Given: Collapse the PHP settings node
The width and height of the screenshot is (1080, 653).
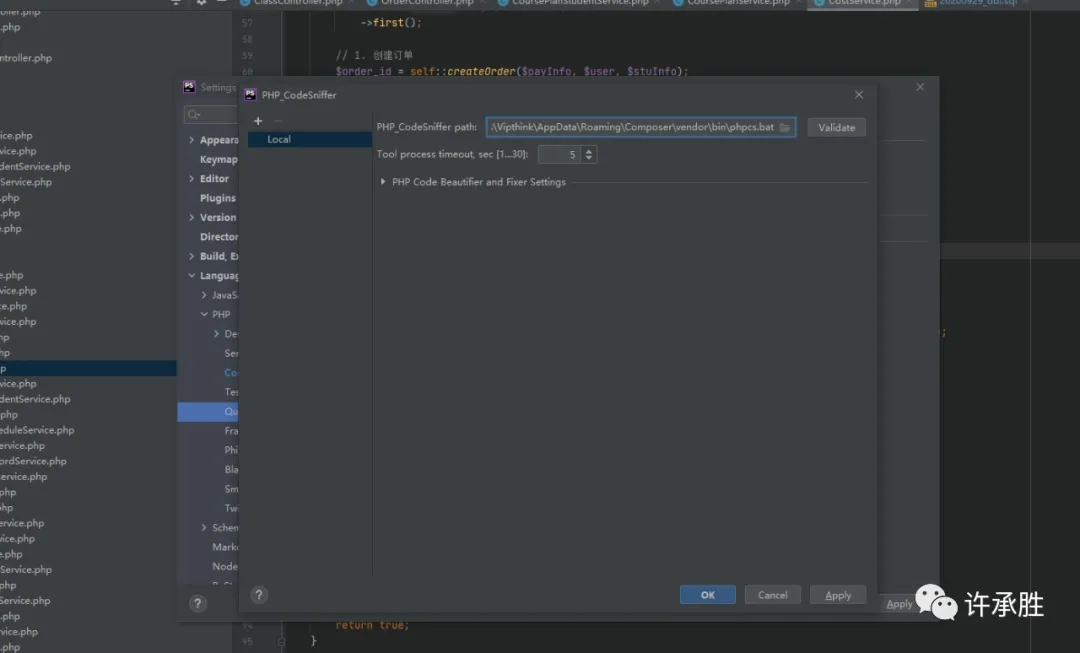Looking at the screenshot, I should [x=204, y=314].
